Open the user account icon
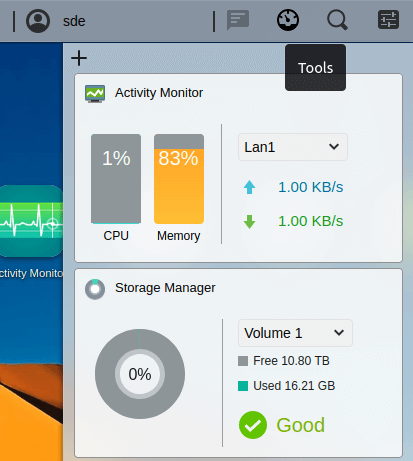413x461 pixels. click(x=38, y=21)
